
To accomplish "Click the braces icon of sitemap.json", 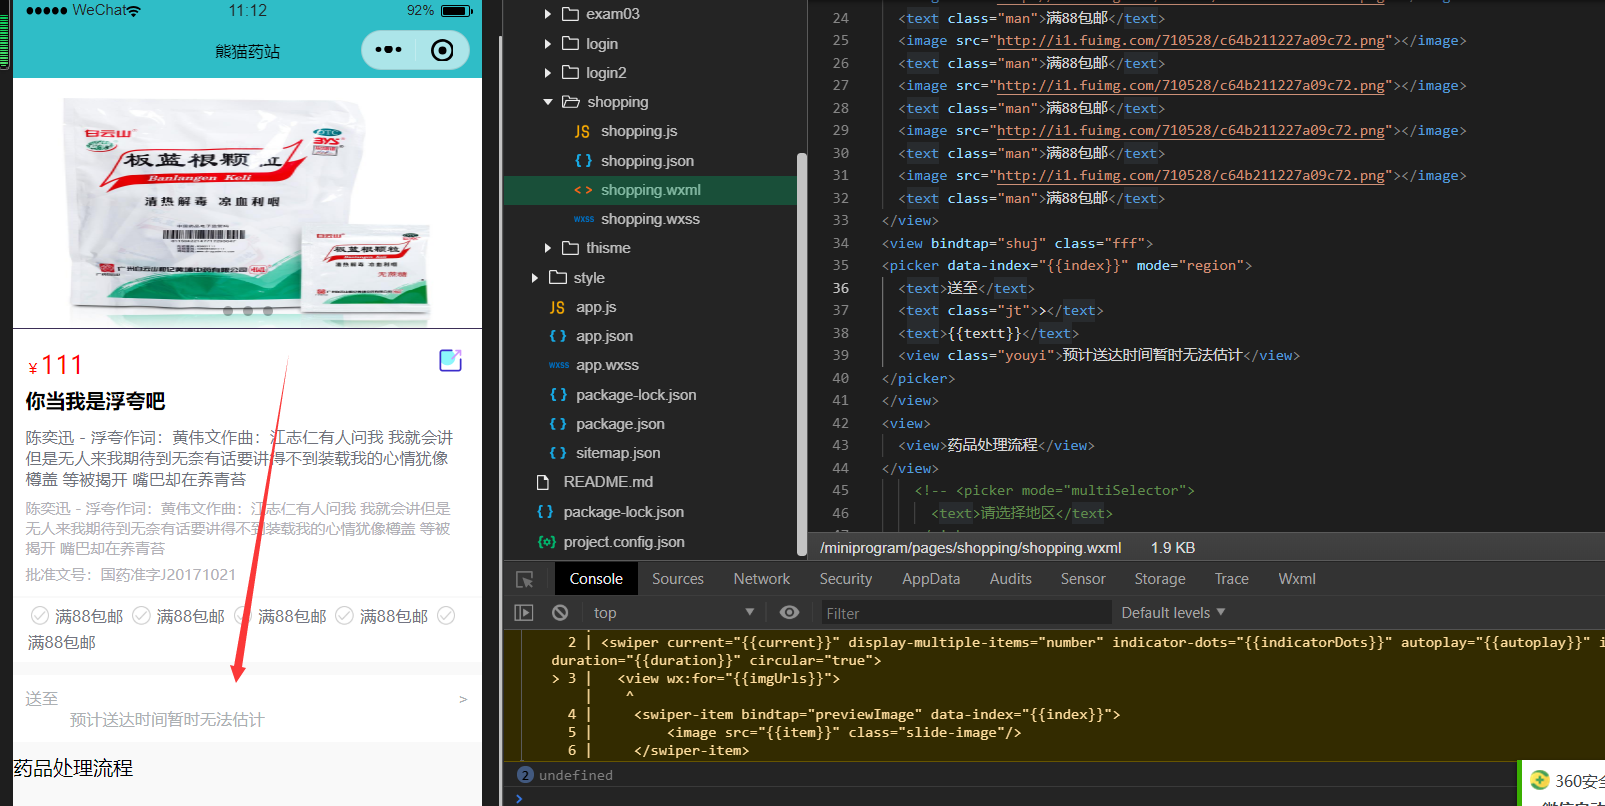I will click(x=558, y=453).
